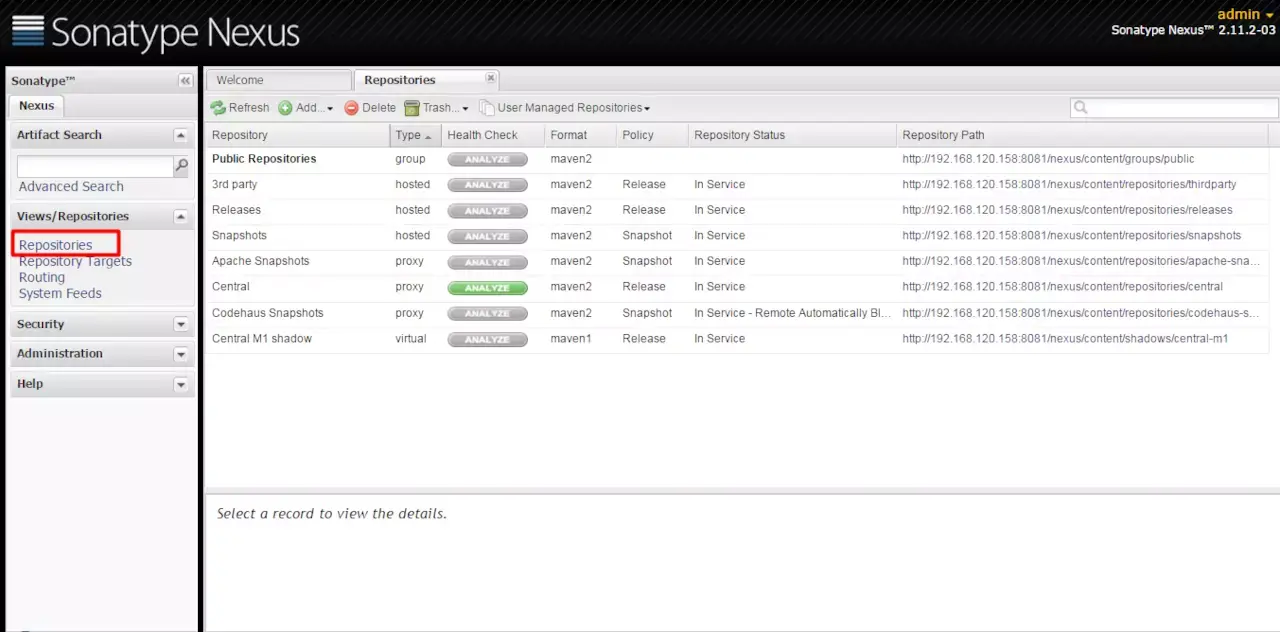Close the Repositories tab
The height and width of the screenshot is (632, 1280).
click(490, 77)
